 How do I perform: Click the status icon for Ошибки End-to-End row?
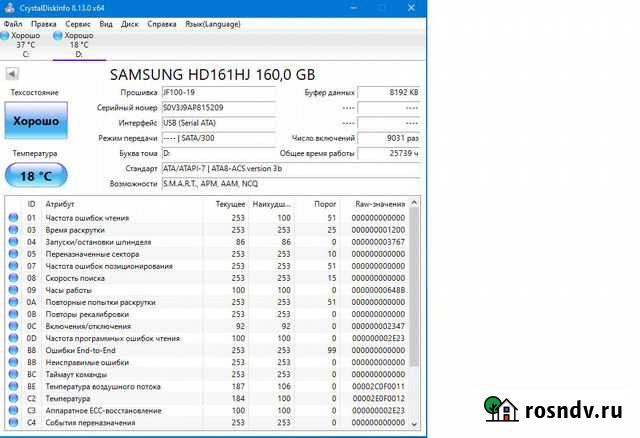13,350
